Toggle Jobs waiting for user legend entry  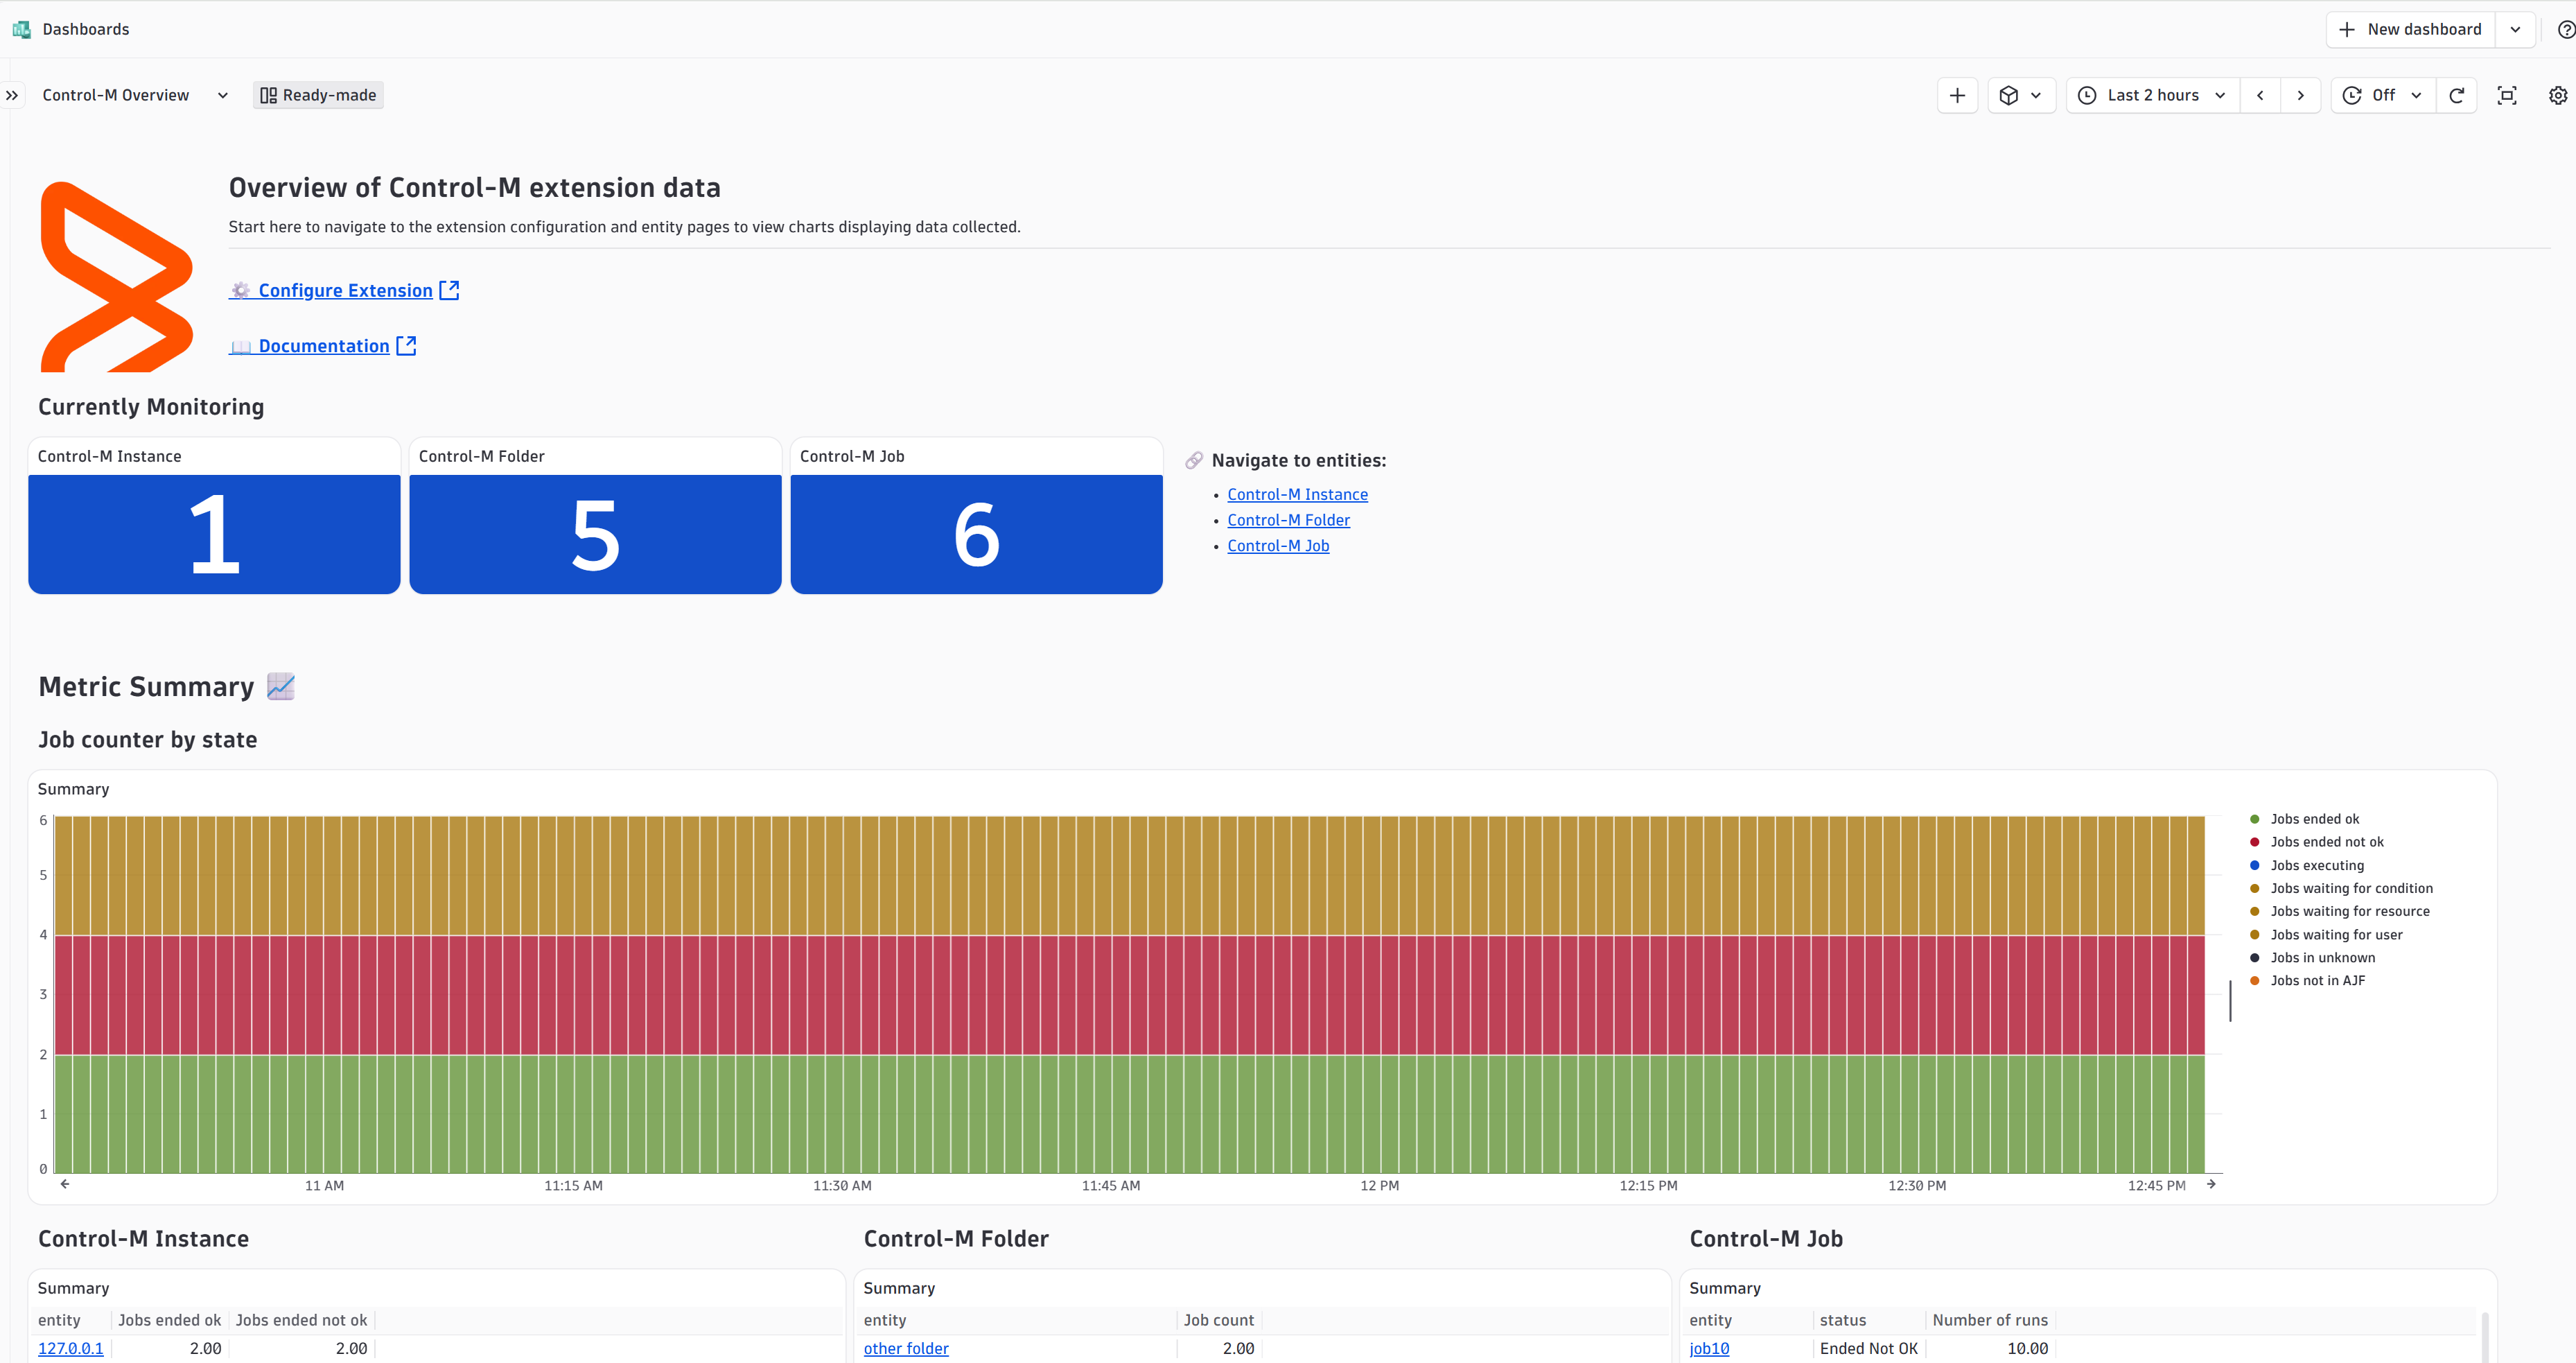pyautogui.click(x=2325, y=934)
